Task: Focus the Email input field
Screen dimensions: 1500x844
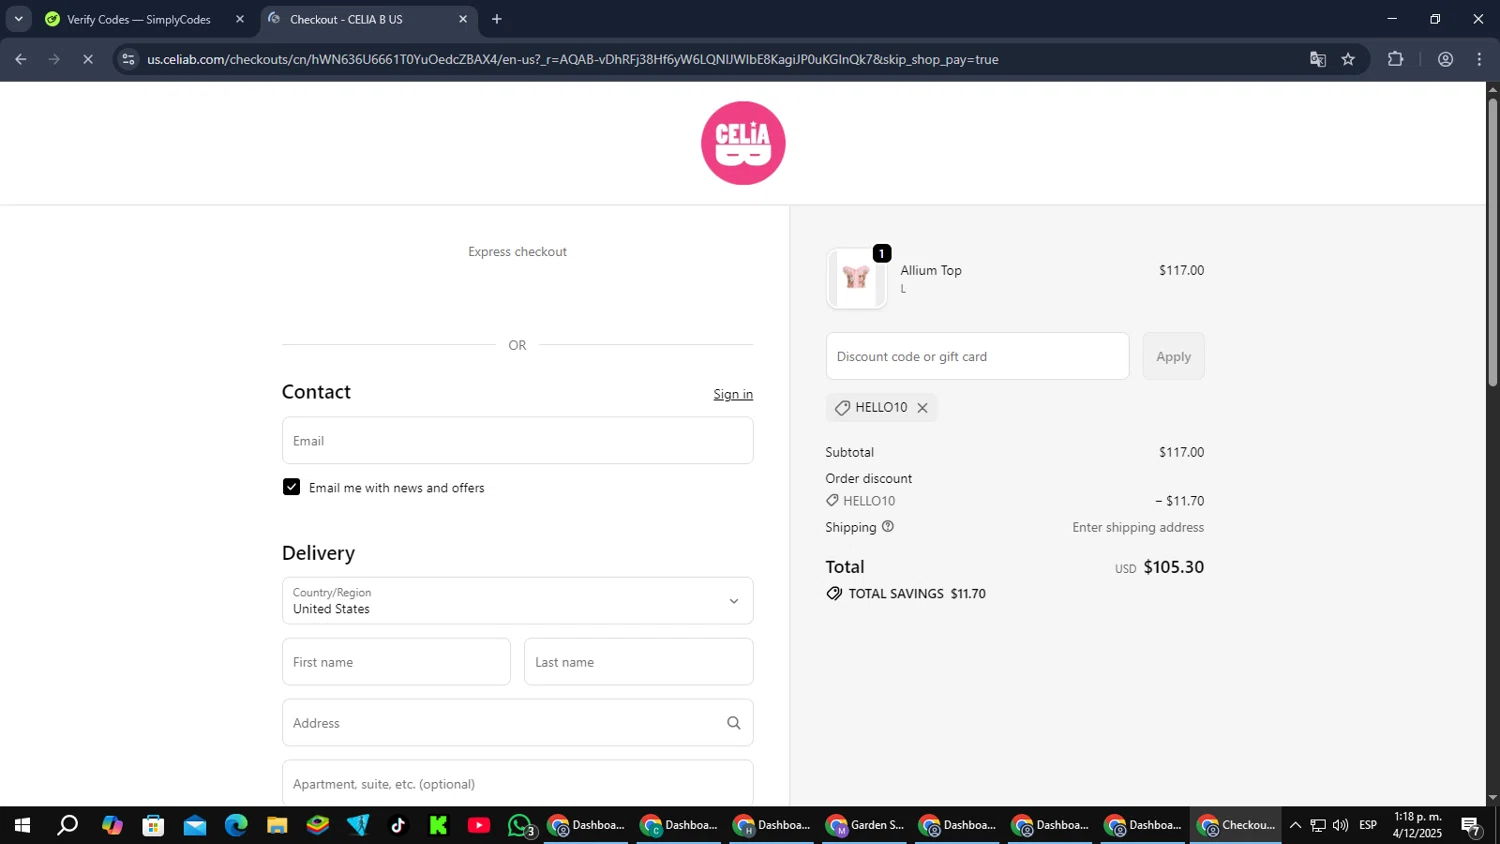Action: [x=517, y=440]
